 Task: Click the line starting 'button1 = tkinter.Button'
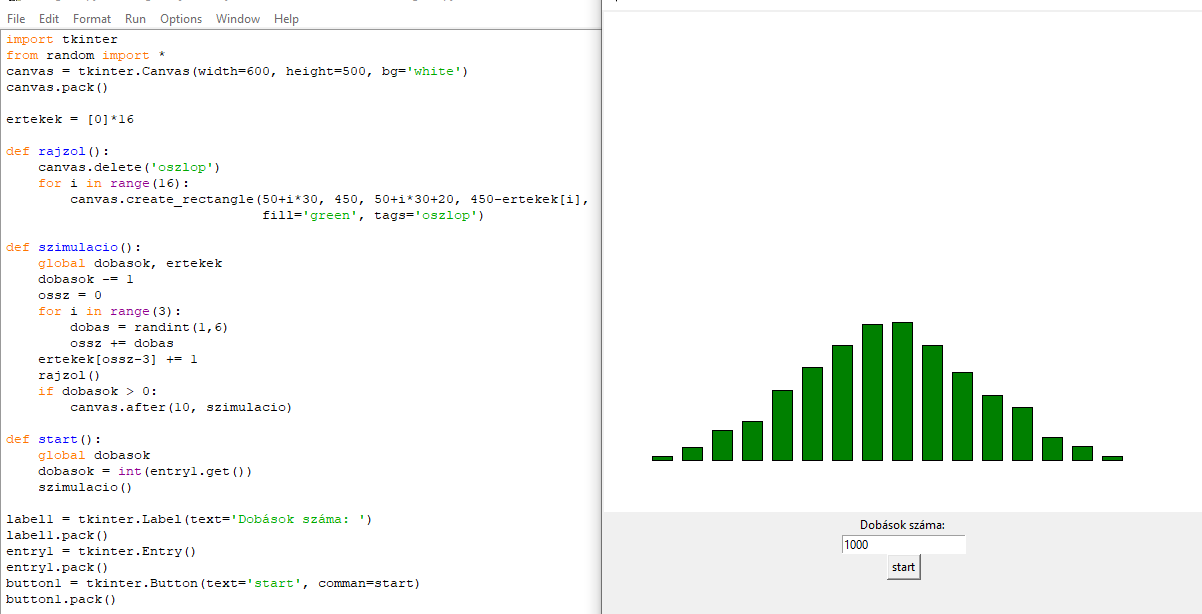(x=213, y=583)
